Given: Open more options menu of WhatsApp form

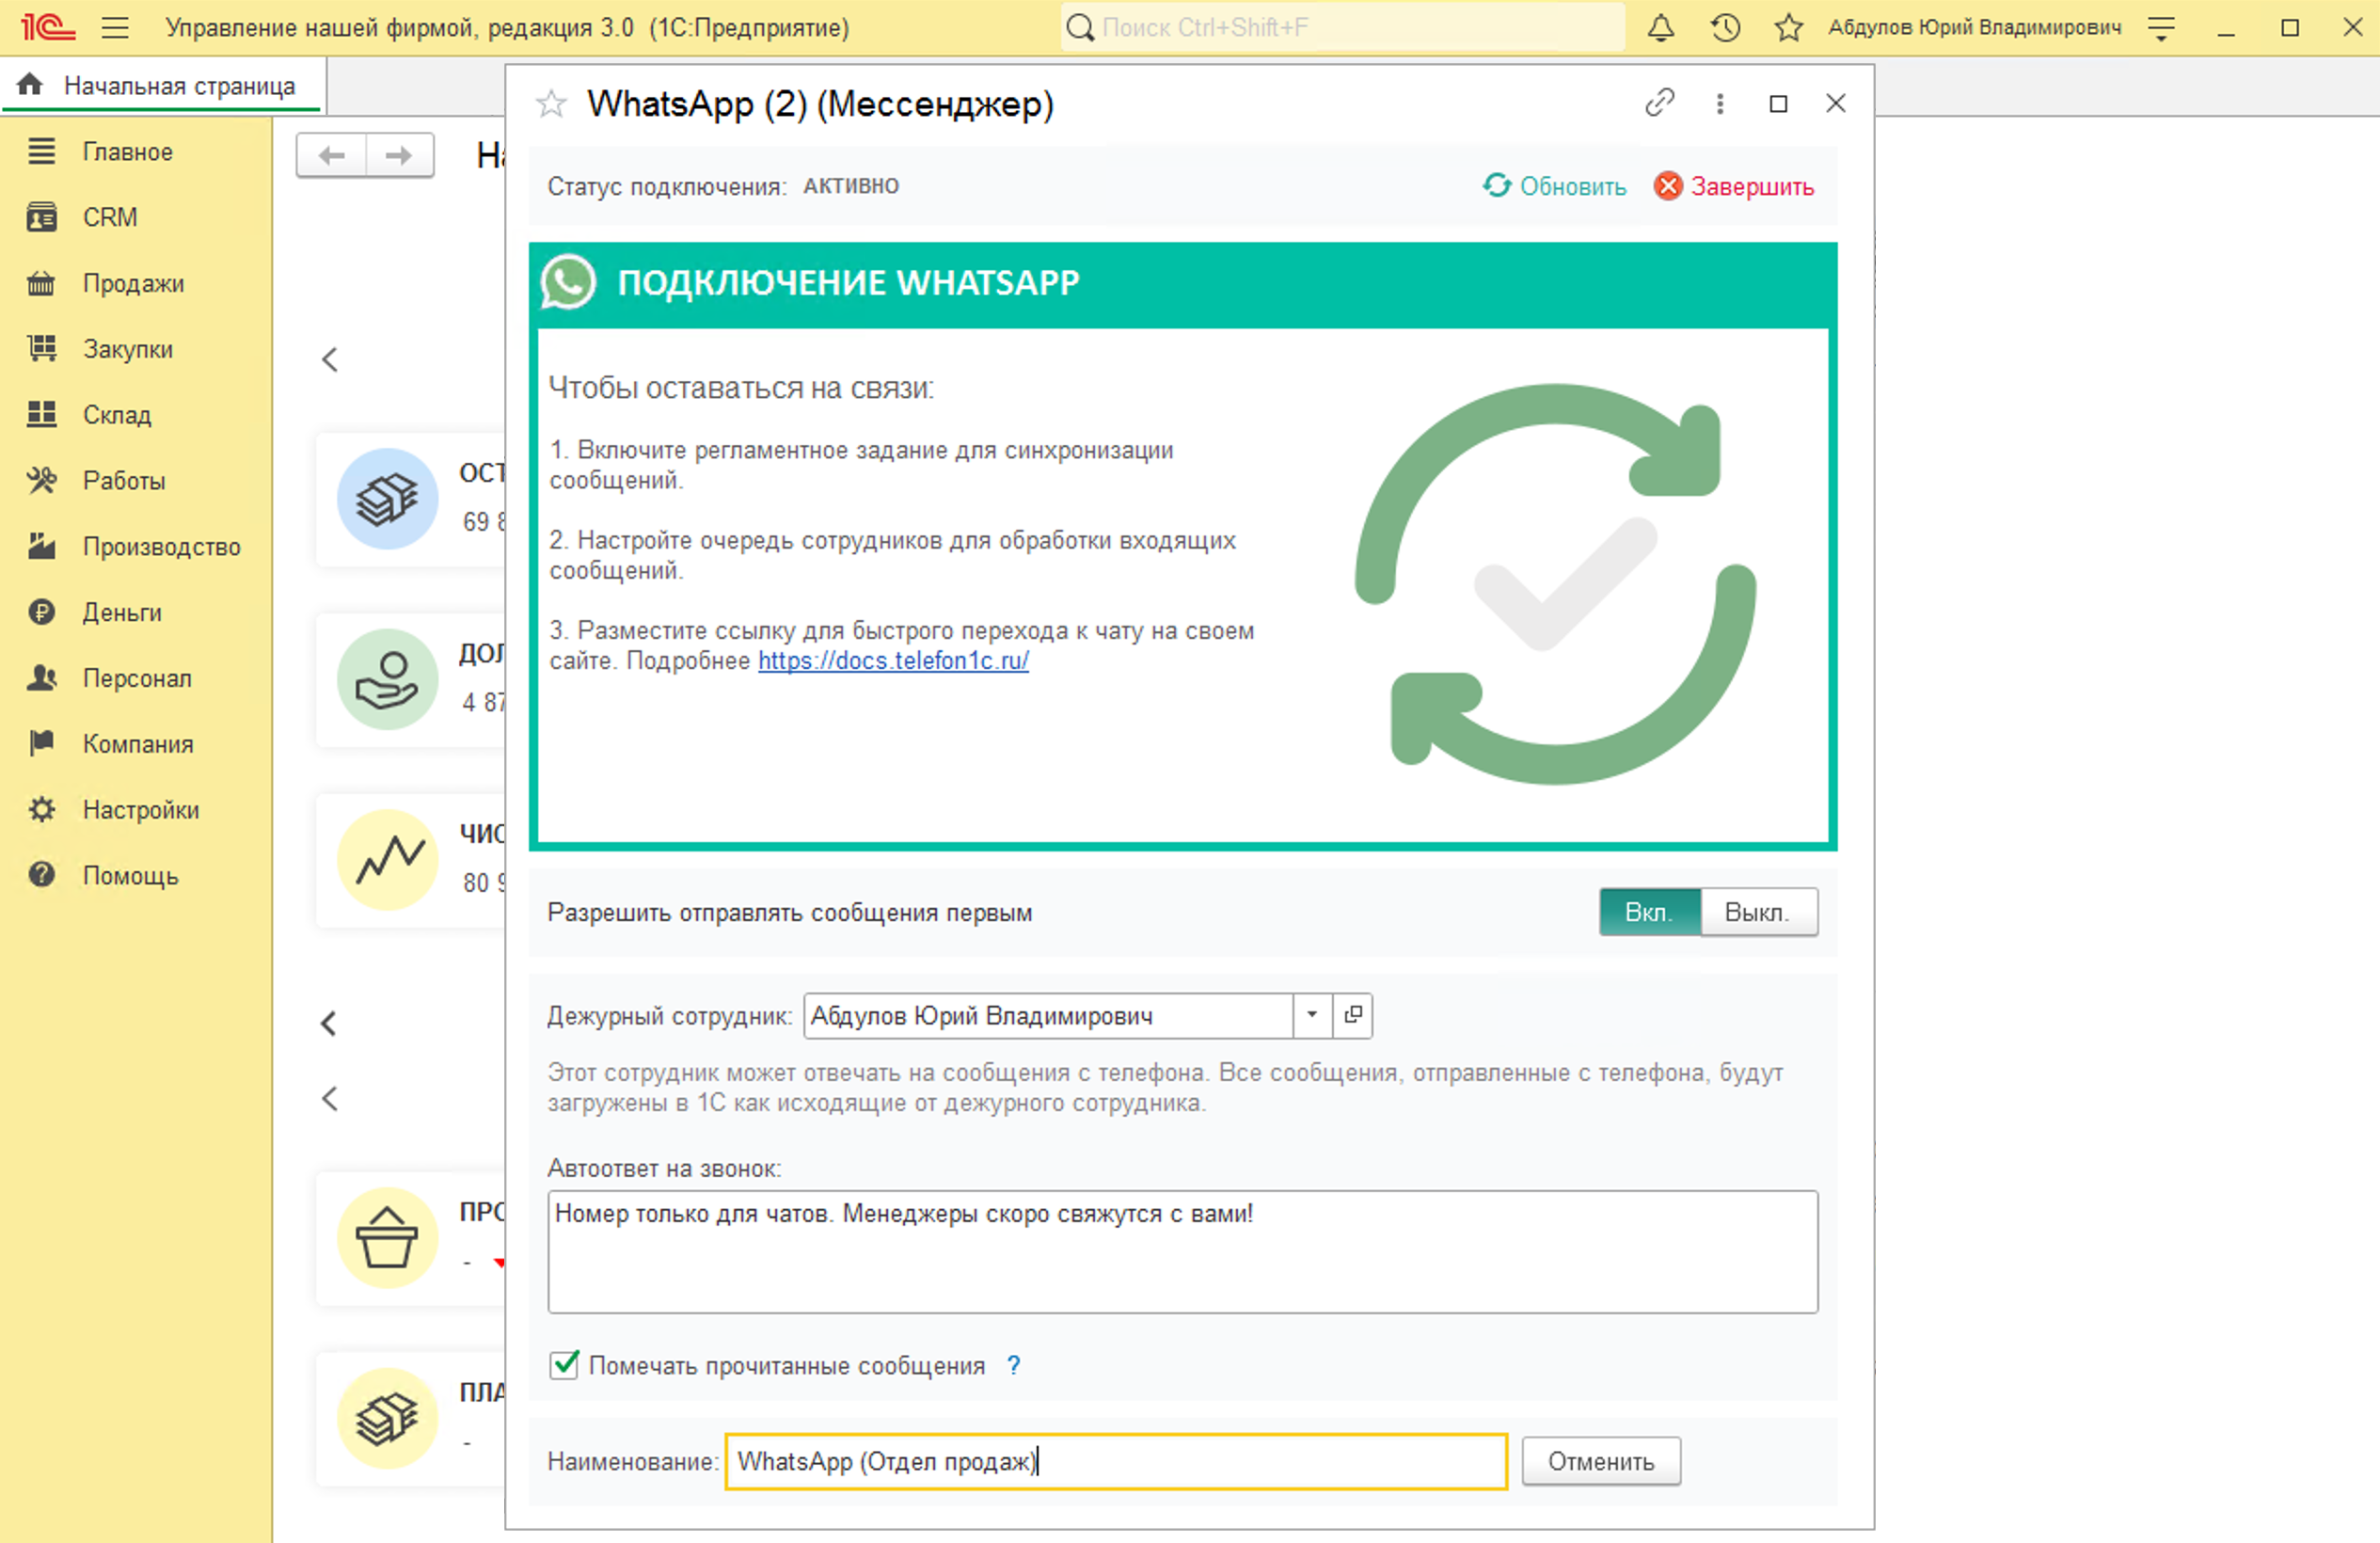Looking at the screenshot, I should click(1720, 103).
